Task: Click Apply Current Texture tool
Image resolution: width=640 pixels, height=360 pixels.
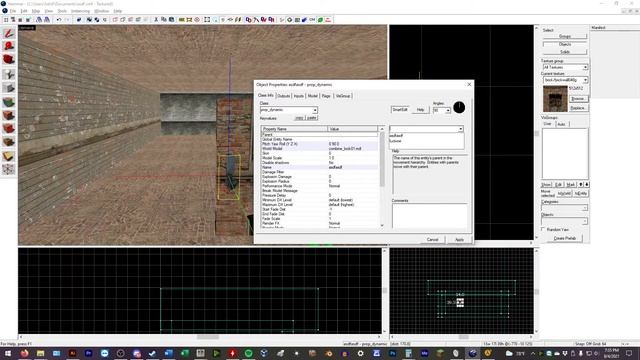Action: pos(9,115)
